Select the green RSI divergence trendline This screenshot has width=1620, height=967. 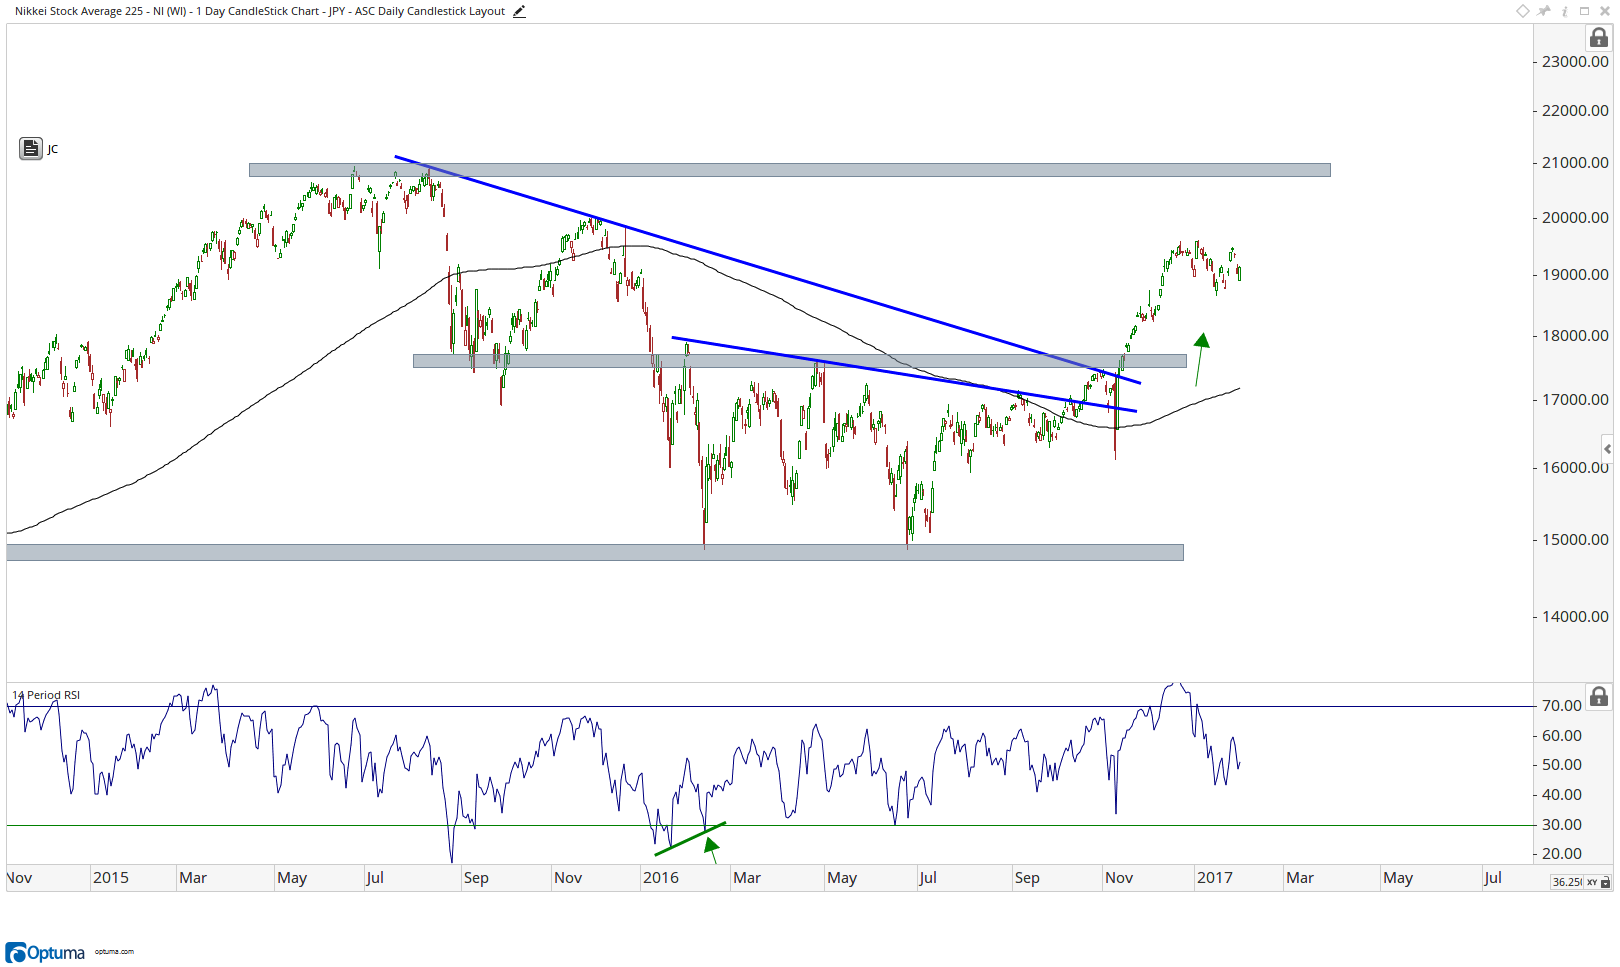tap(690, 839)
